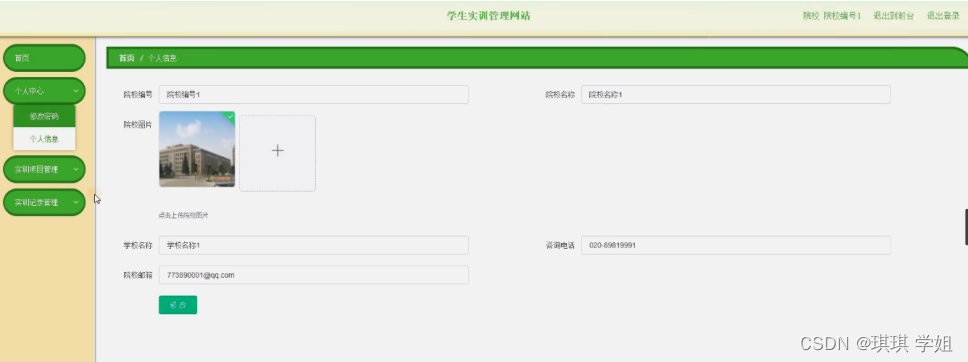
Task: Expand the 实训记录管理 menu
Action: point(44,203)
